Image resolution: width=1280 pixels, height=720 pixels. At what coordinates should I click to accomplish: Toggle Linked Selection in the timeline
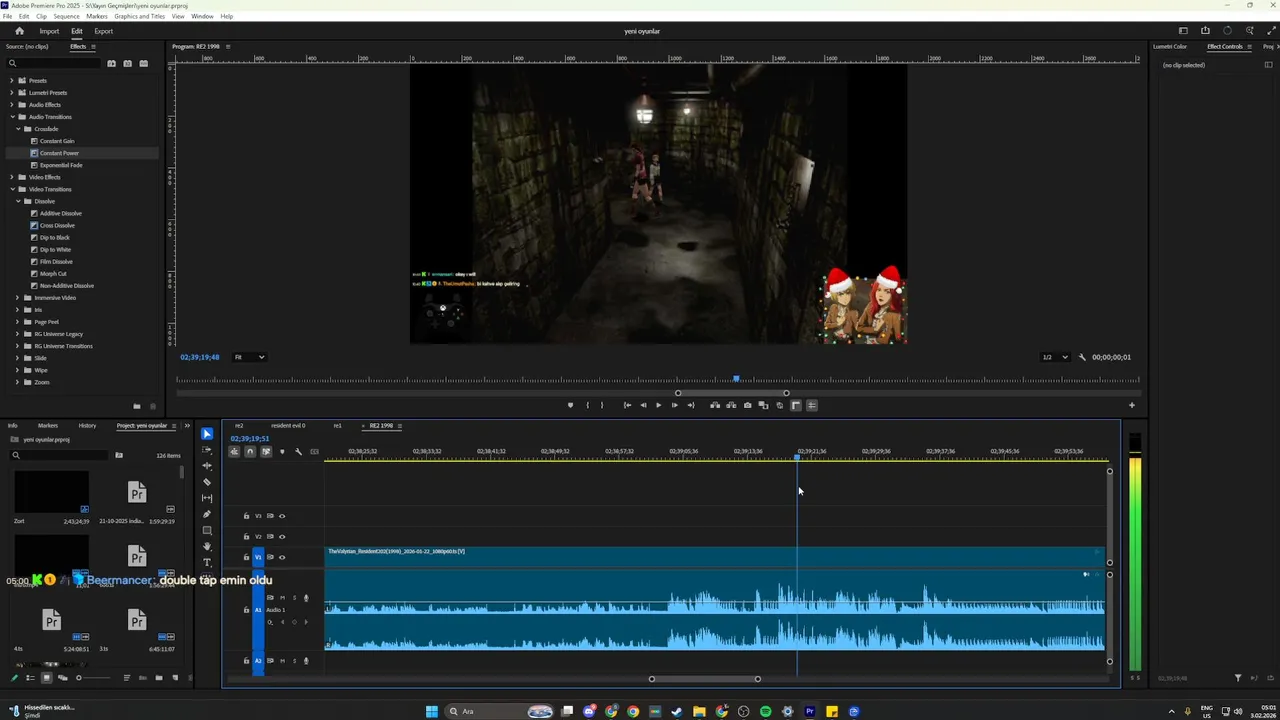[x=266, y=452]
